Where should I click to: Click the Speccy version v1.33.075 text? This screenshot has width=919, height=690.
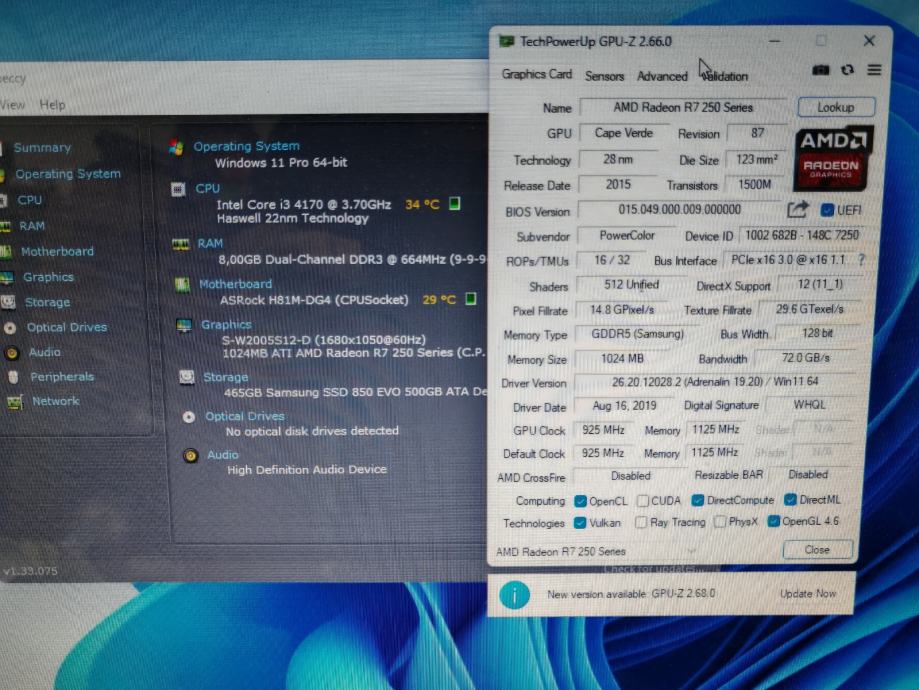30,570
